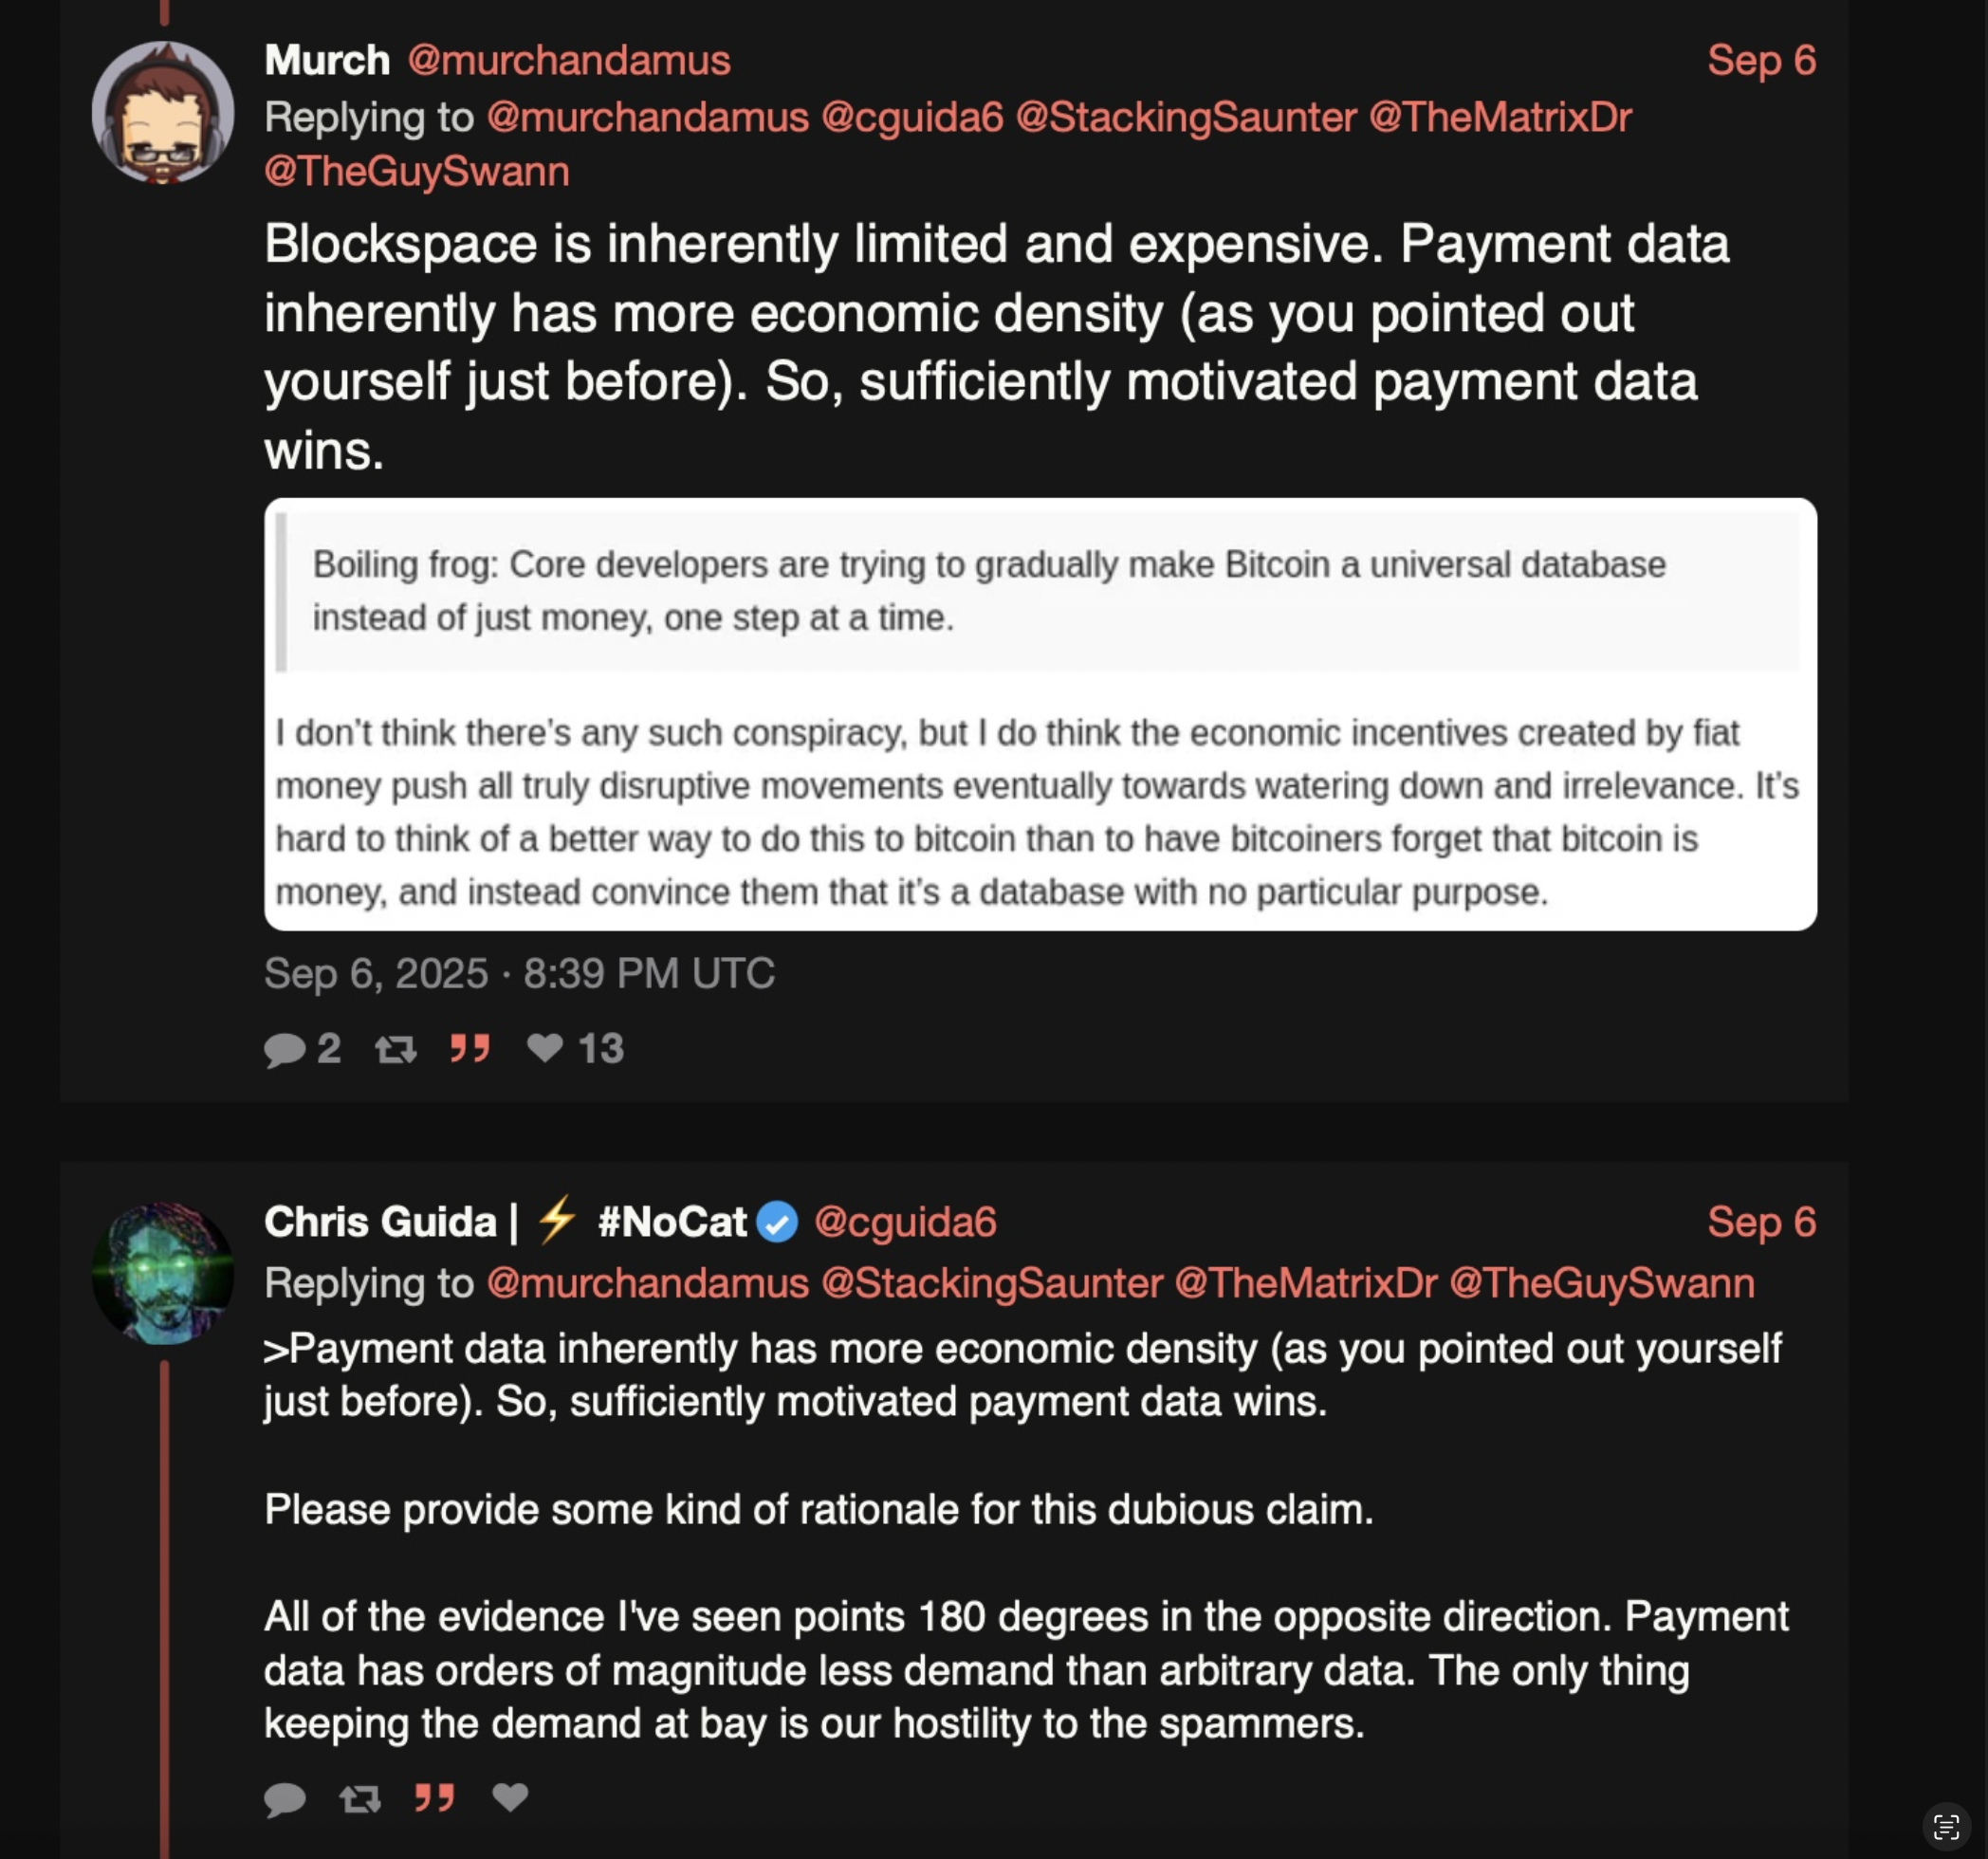Retweet Murch's blockspace tweet
Viewport: 1988px width, 1859px height.
(396, 1050)
